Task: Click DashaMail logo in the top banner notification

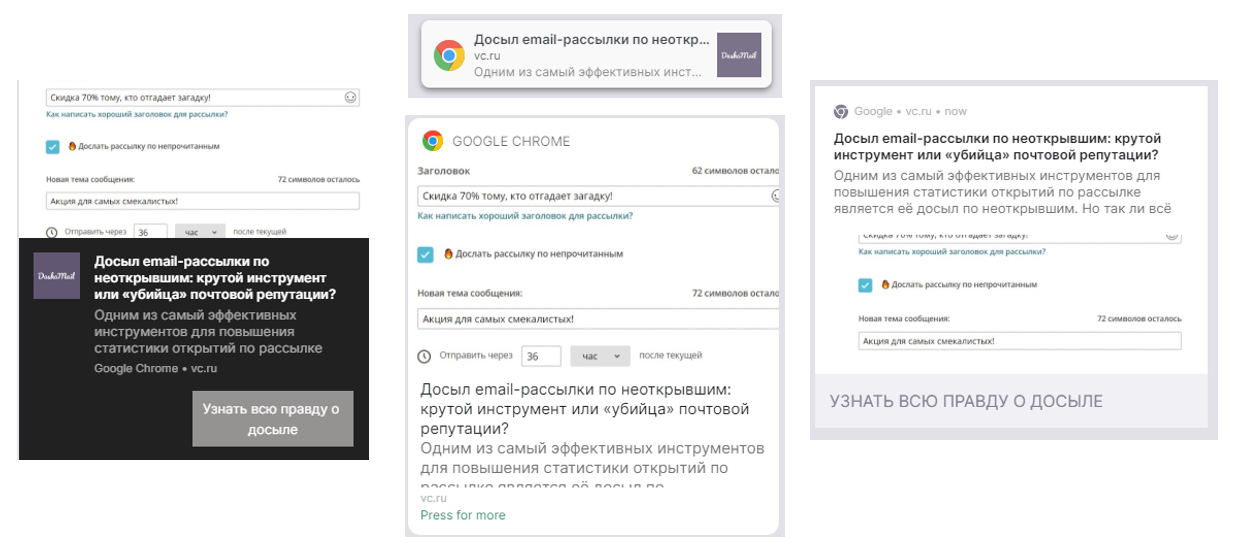Action: (x=739, y=55)
